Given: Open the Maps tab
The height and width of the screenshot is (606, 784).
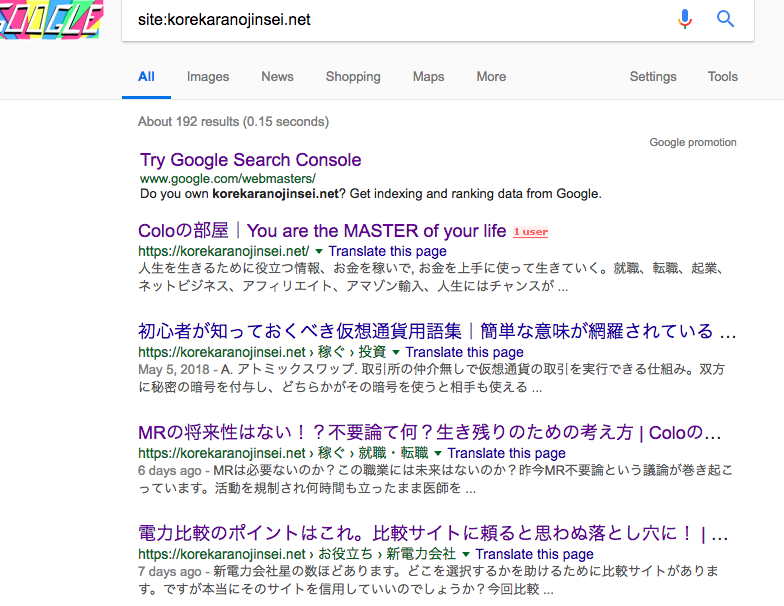Looking at the screenshot, I should (428, 76).
